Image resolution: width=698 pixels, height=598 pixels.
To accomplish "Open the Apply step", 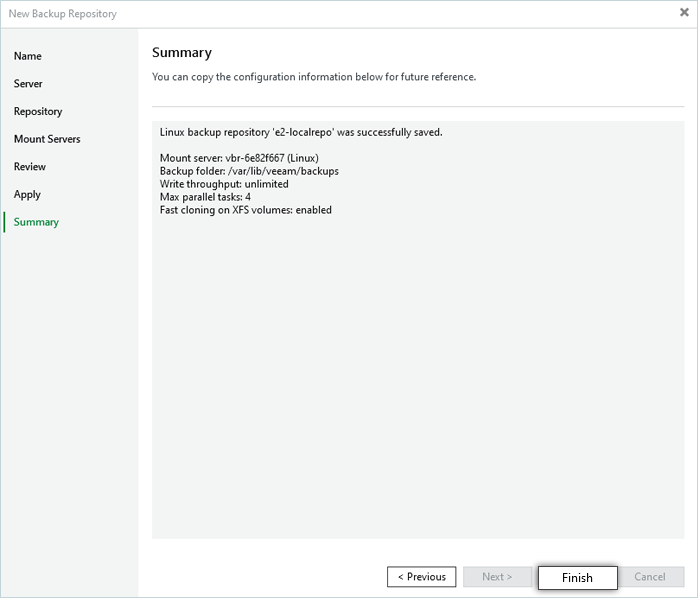I will (x=27, y=194).
